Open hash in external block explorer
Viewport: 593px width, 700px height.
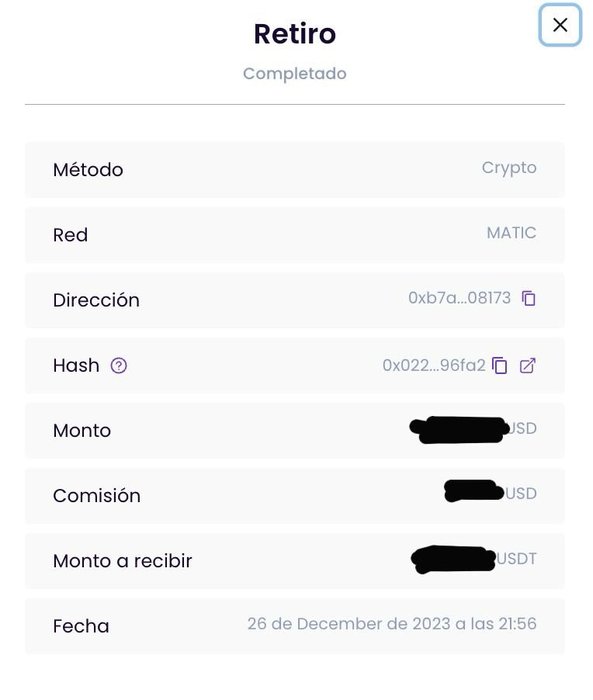528,366
